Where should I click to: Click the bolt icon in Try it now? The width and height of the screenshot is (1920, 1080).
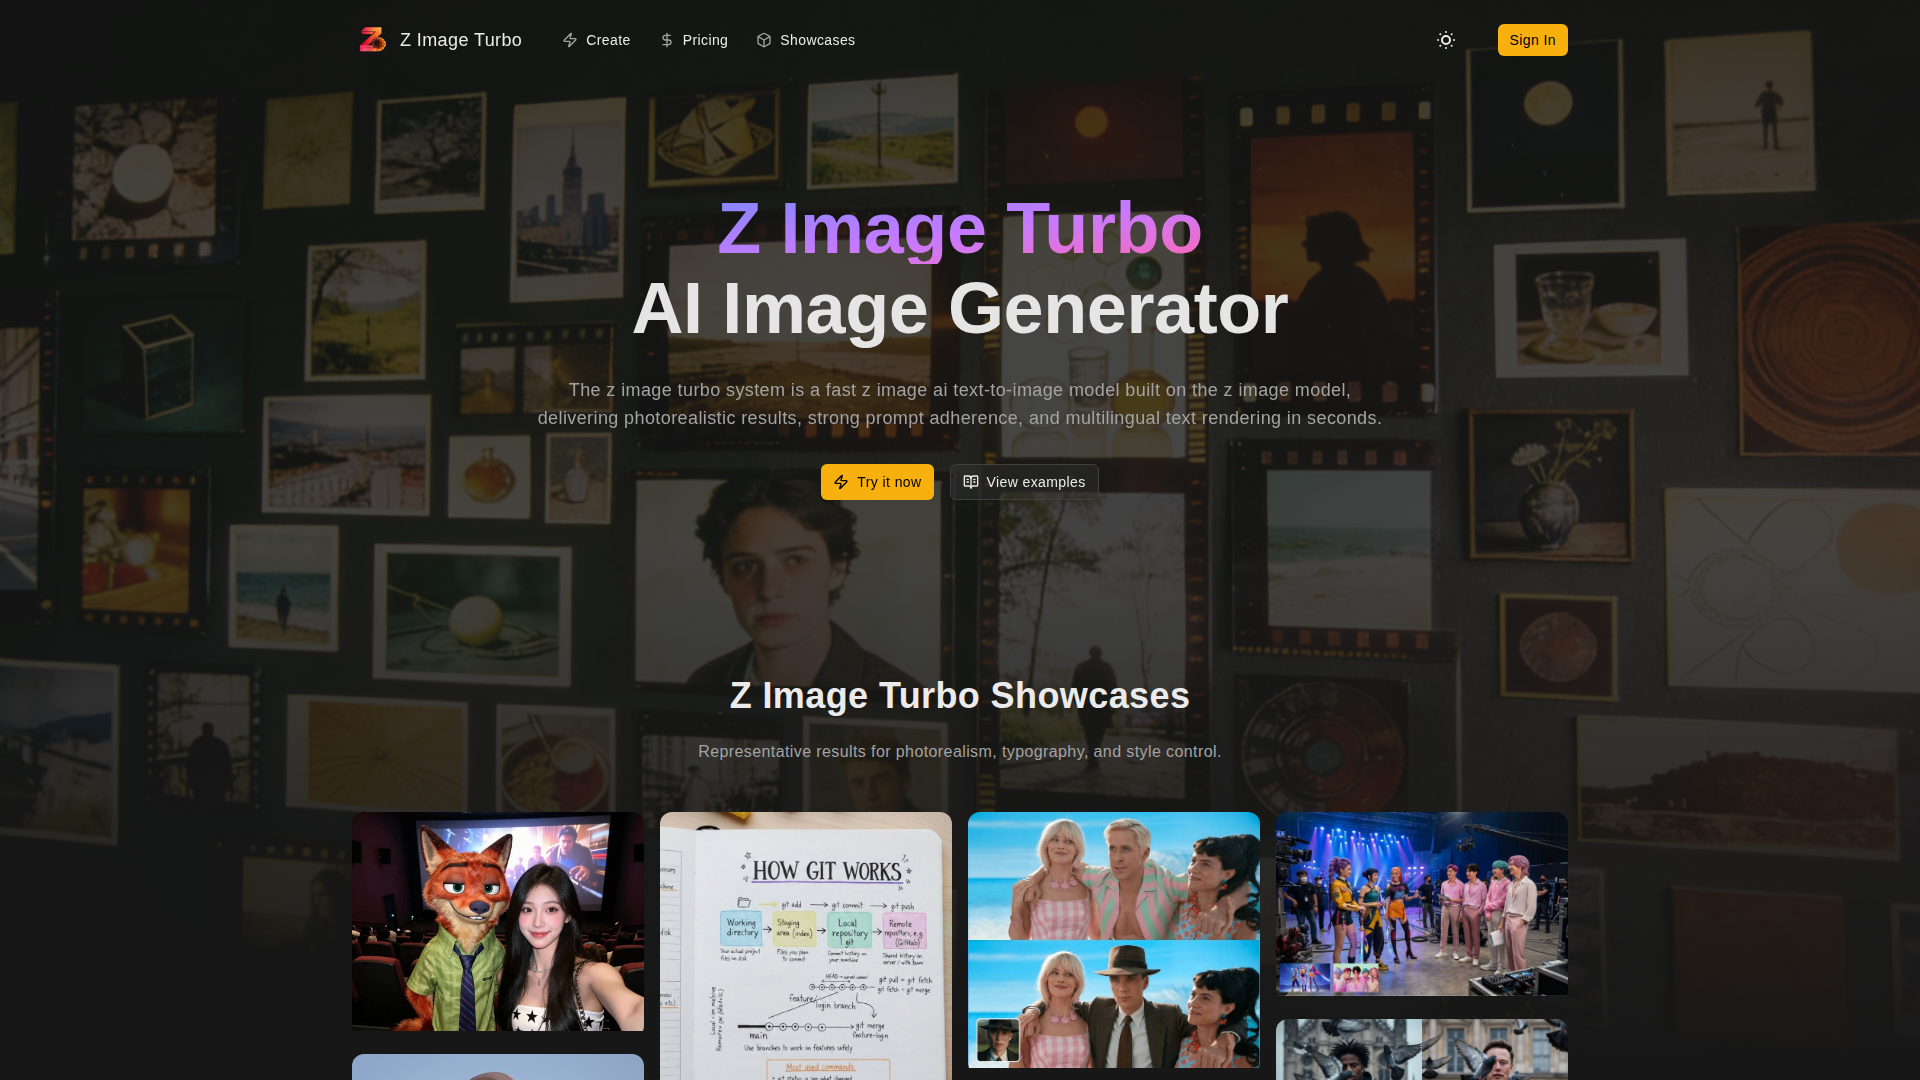click(x=841, y=482)
